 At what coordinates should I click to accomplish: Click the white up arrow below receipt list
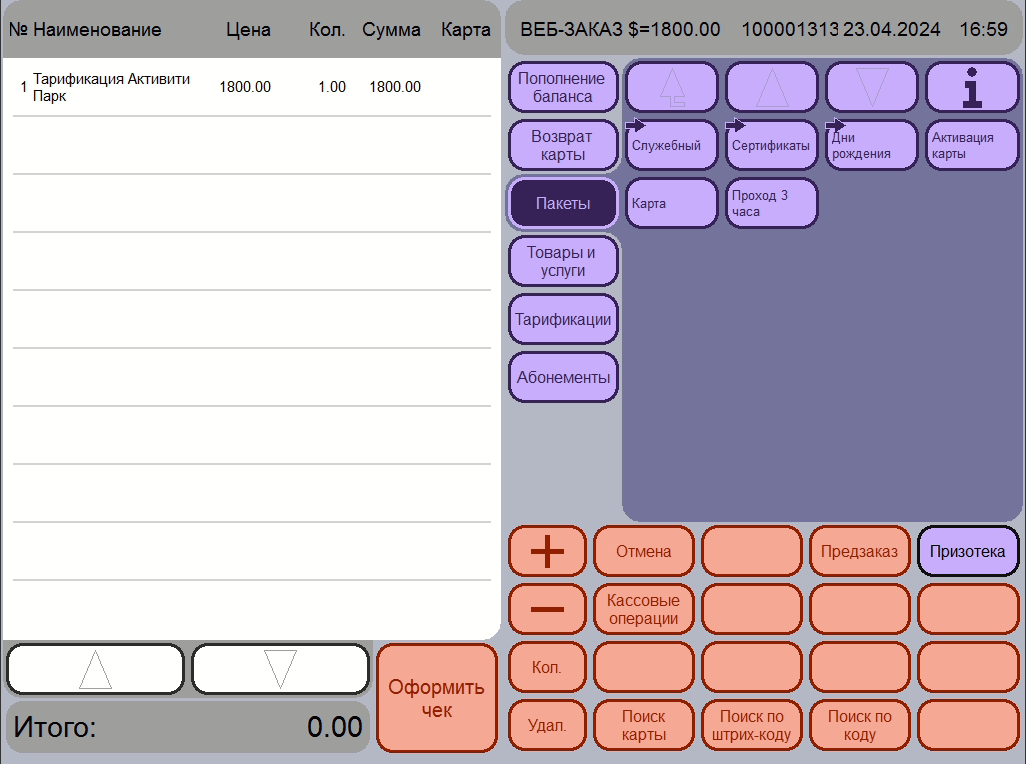point(96,669)
